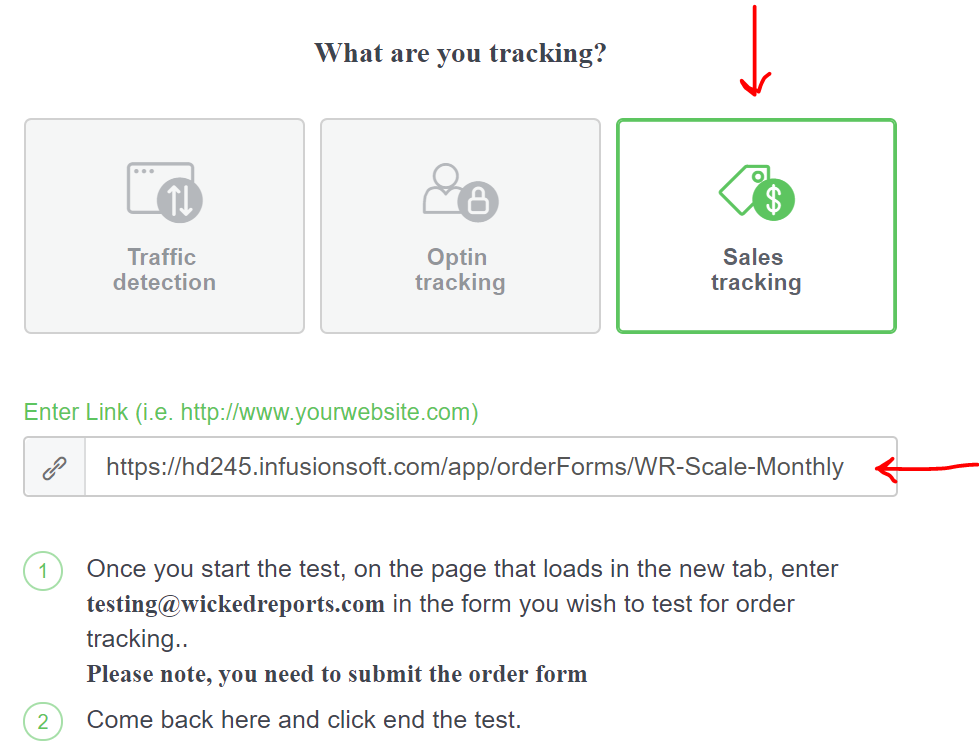Click the 'What are you tracking?' heading
Viewport: 979px width, 753px height.
[x=460, y=53]
